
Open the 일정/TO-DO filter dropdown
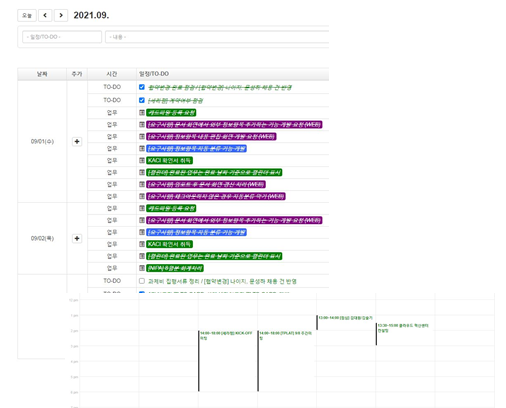(62, 37)
